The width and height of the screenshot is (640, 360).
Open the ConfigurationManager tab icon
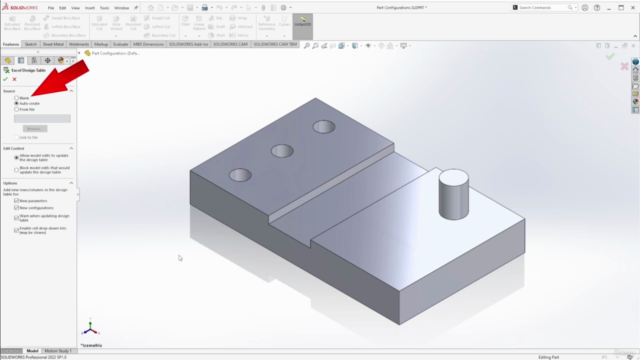coord(34,60)
